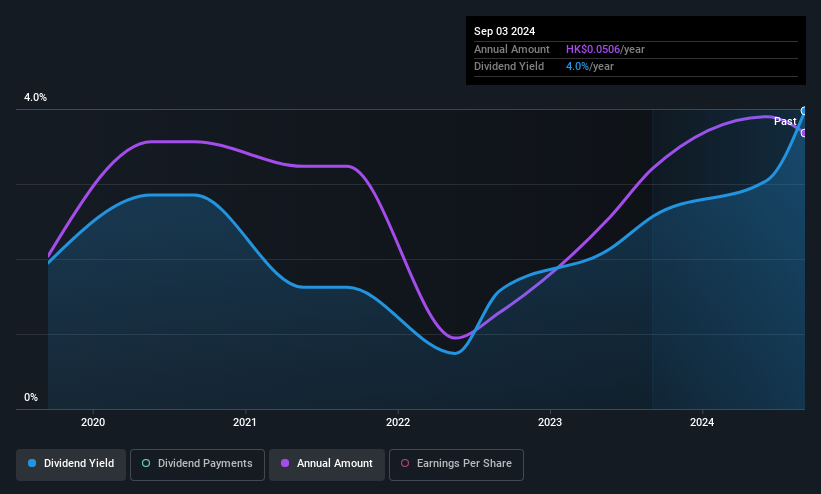Click the blue Dividend Yield endpoint marker
Image resolution: width=821 pixels, height=494 pixels.
point(804,111)
